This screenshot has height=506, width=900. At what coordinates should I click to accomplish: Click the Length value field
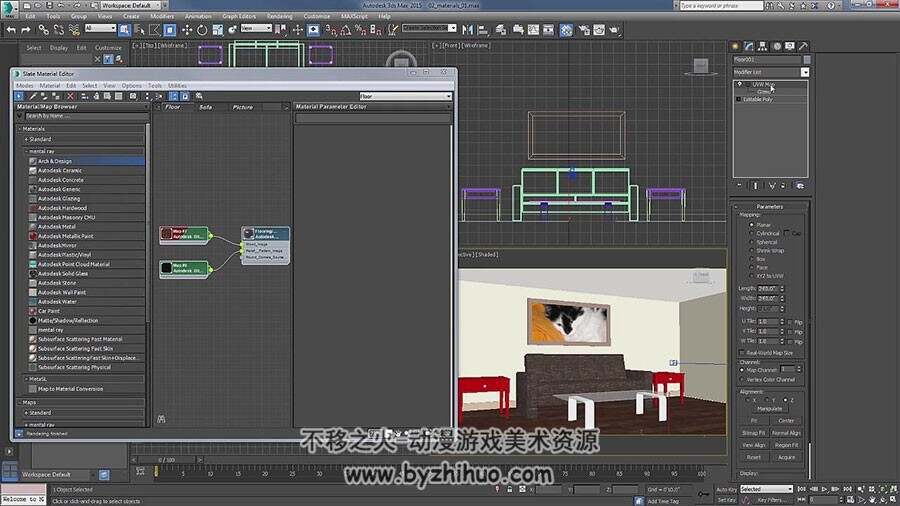click(767, 289)
